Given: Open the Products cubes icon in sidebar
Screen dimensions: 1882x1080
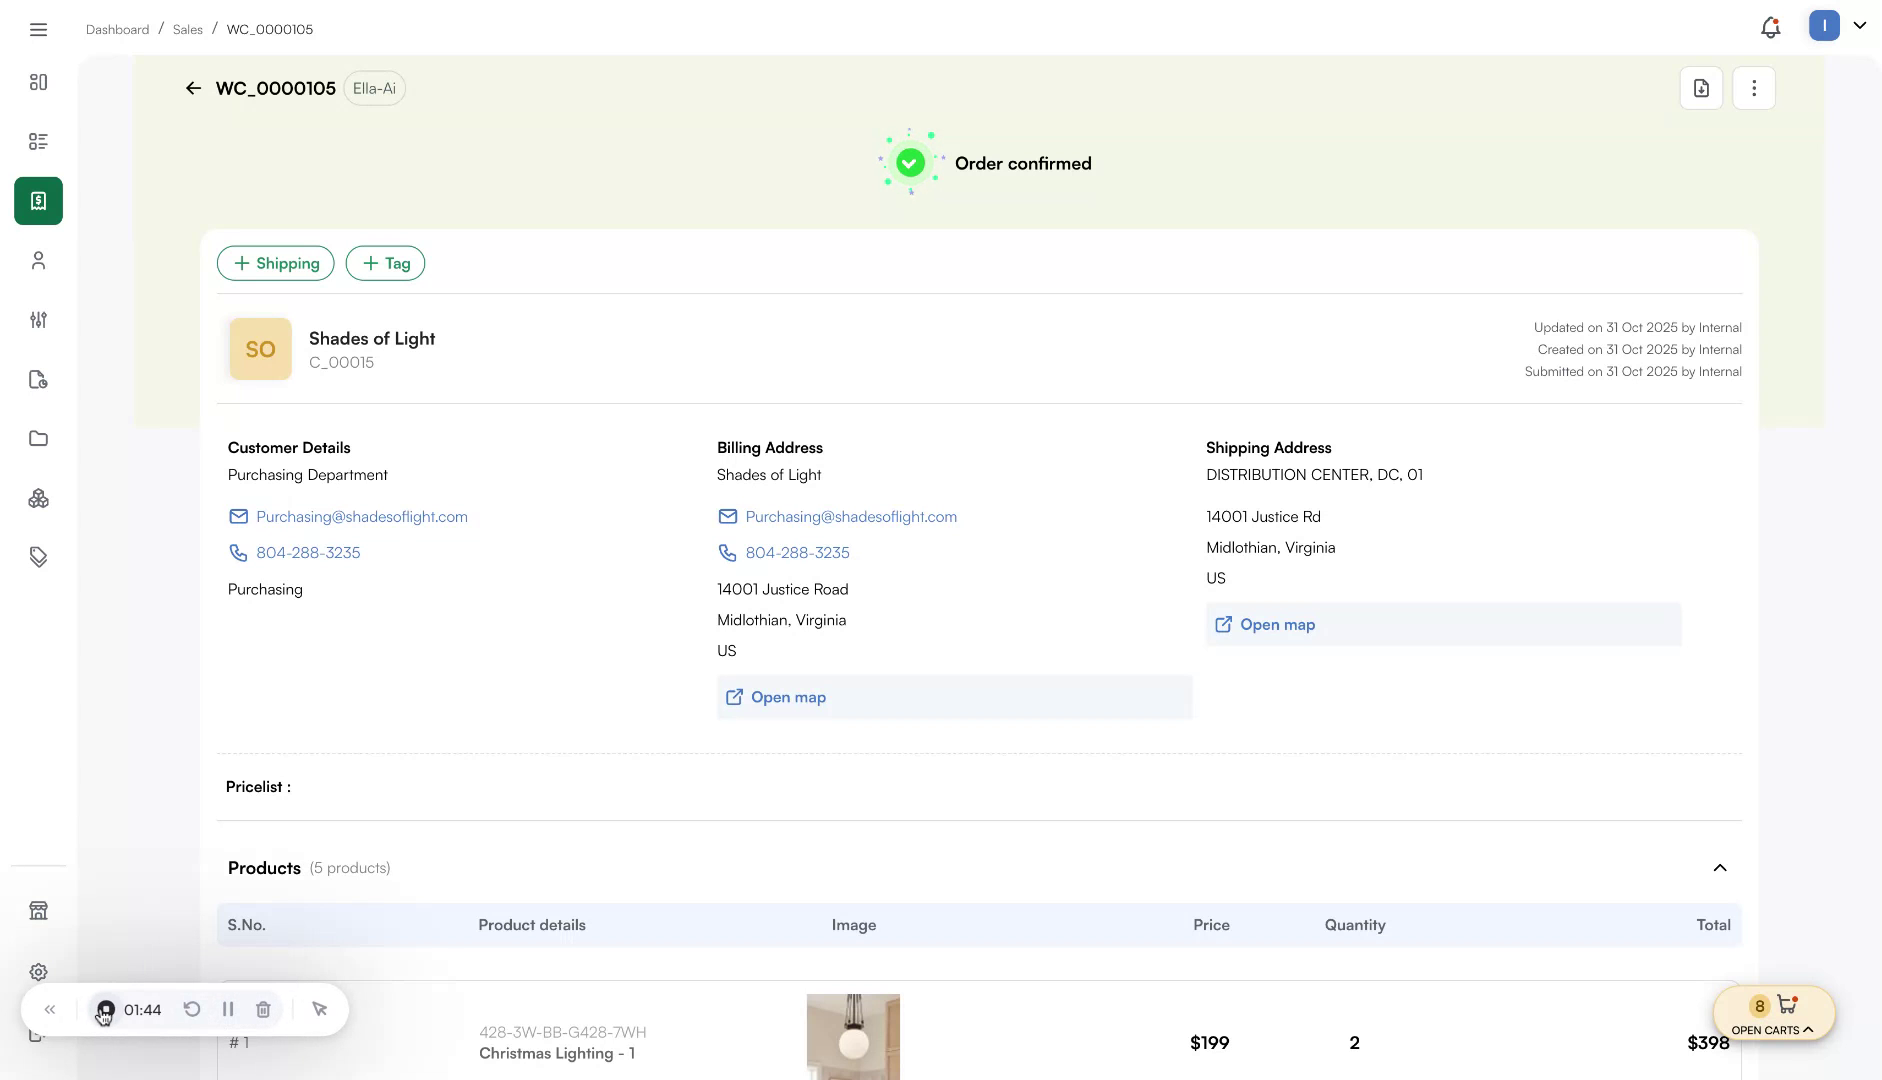Looking at the screenshot, I should 38,497.
